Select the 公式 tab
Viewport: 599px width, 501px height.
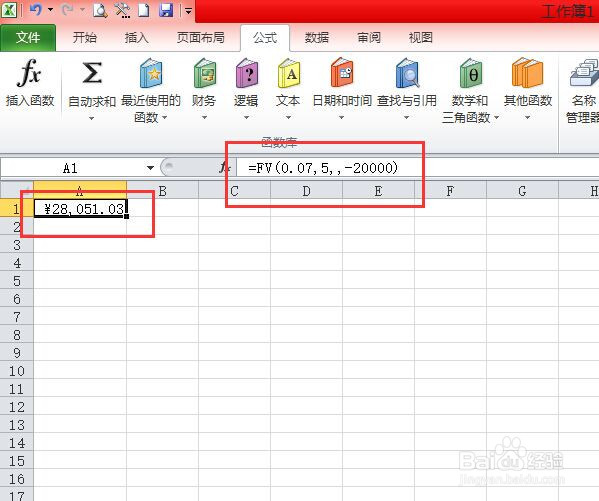coord(265,37)
